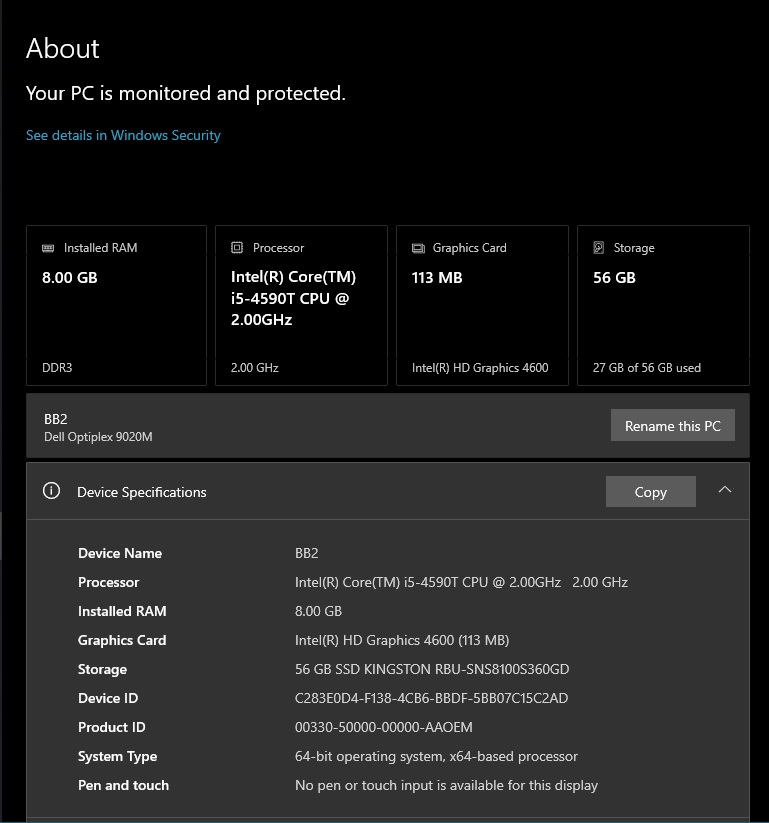Screen dimensions: 769x823
Task: Click the Device Specifications header title
Action: [x=142, y=492]
